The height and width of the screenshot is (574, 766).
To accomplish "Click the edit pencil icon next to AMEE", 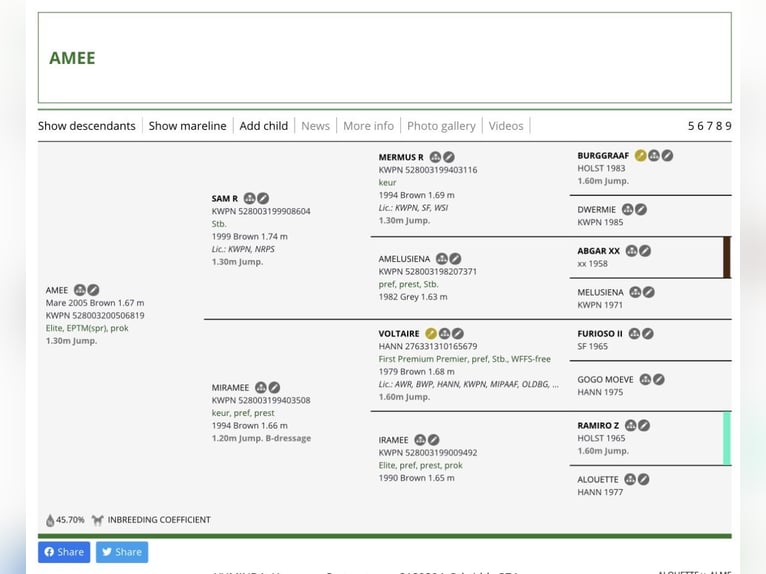I will tap(93, 290).
